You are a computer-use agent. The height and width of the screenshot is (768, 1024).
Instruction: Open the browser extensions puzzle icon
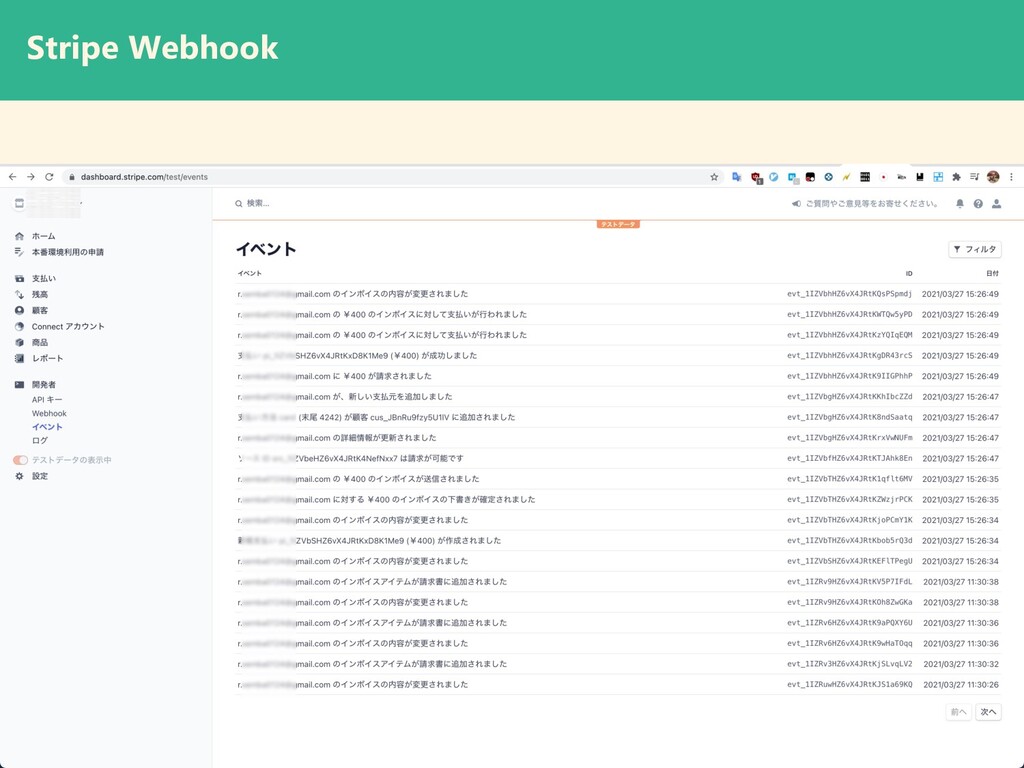[x=956, y=177]
